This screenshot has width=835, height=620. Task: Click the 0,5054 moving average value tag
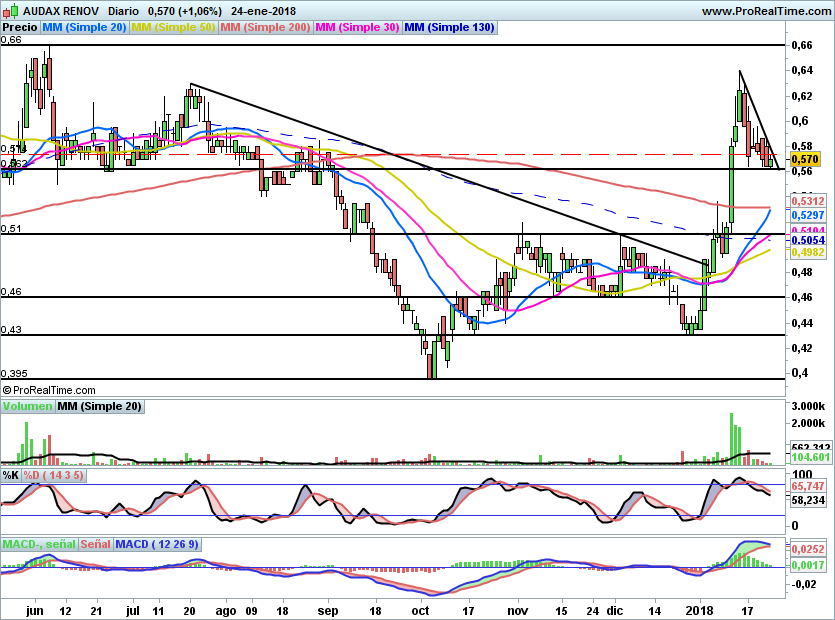(808, 240)
